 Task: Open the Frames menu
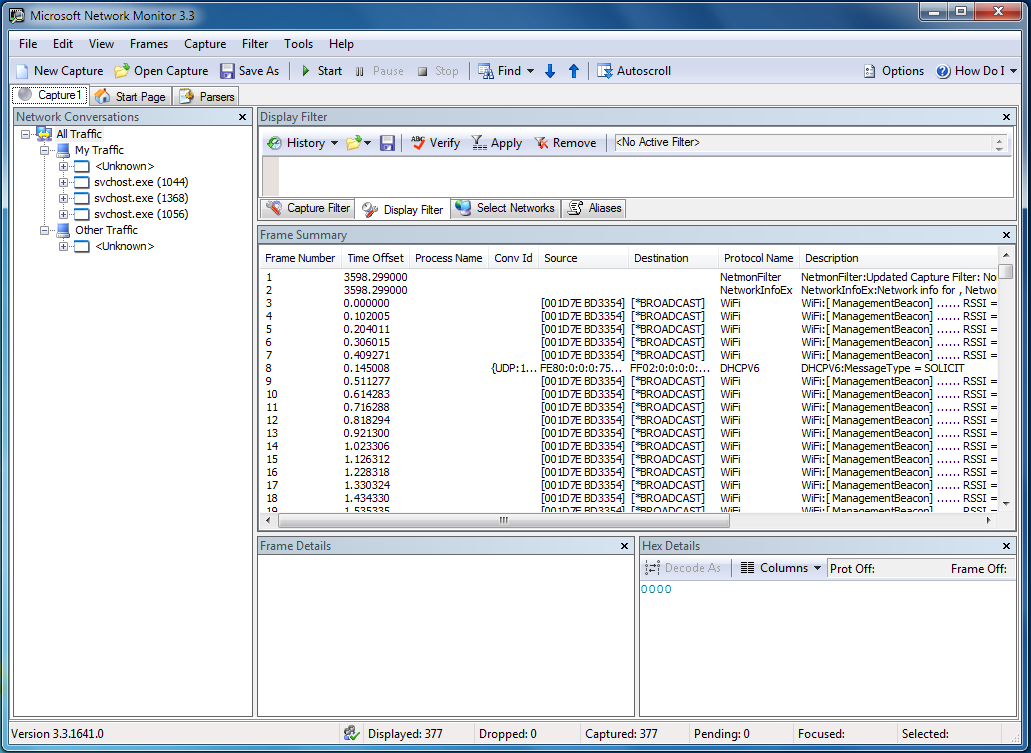pyautogui.click(x=149, y=44)
